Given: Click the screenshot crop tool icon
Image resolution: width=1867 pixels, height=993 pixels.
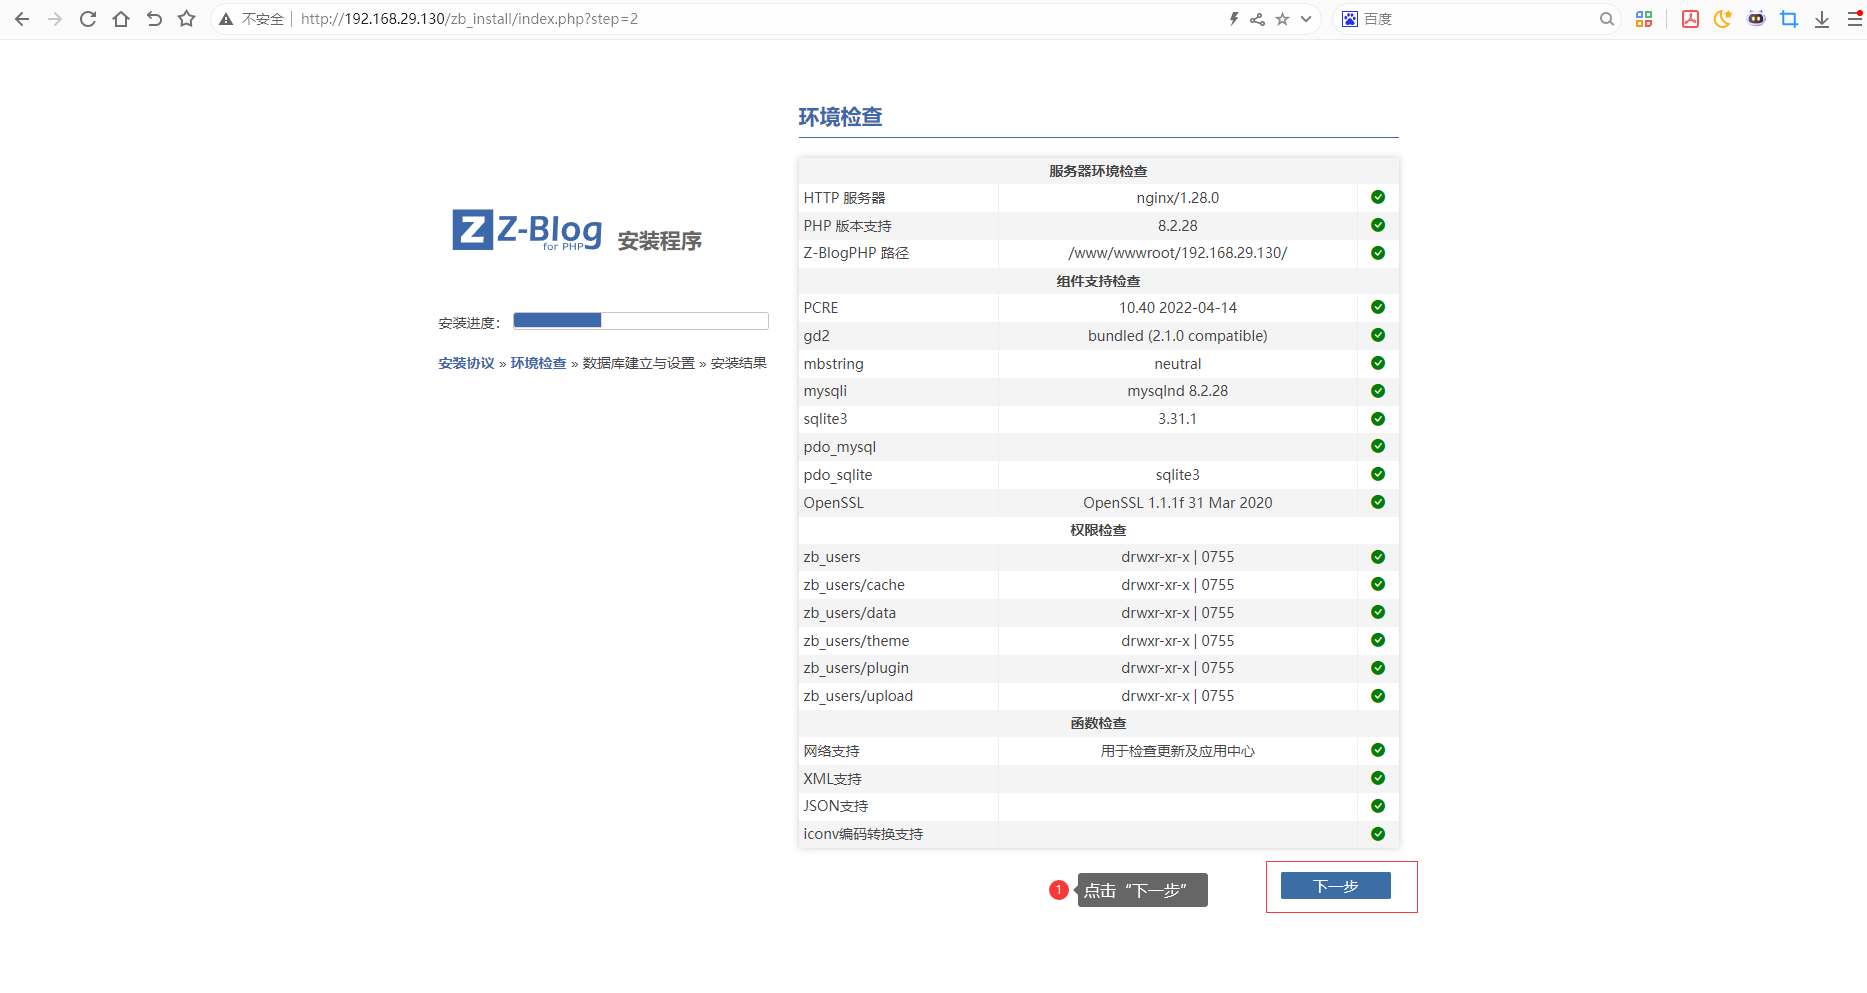Looking at the screenshot, I should [1789, 19].
